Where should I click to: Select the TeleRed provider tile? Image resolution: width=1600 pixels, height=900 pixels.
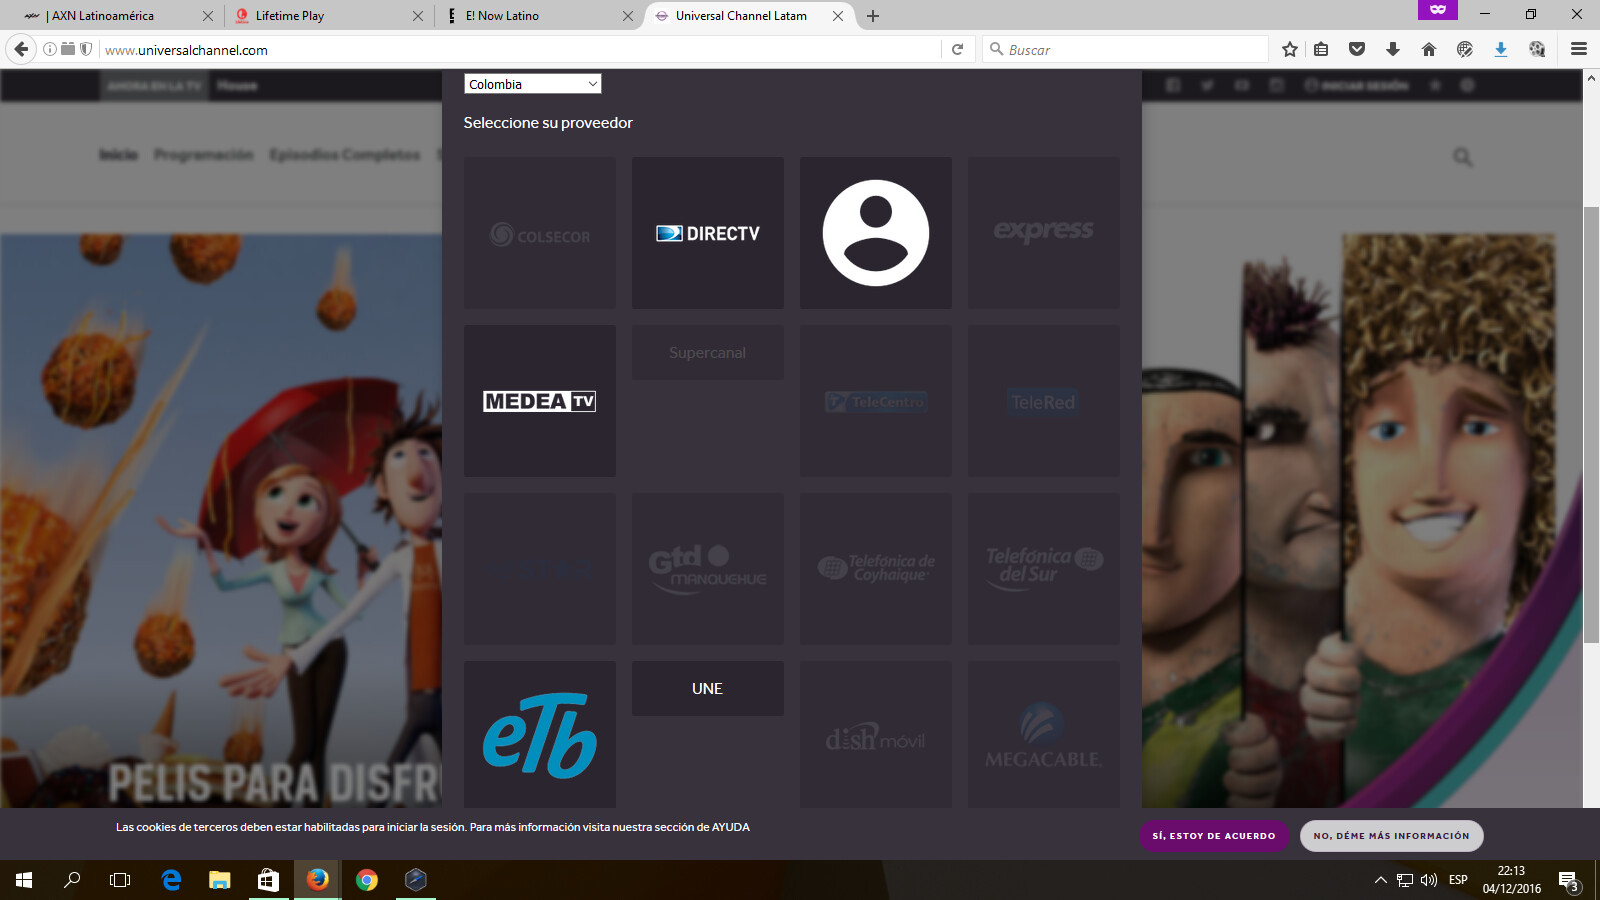tap(1044, 401)
